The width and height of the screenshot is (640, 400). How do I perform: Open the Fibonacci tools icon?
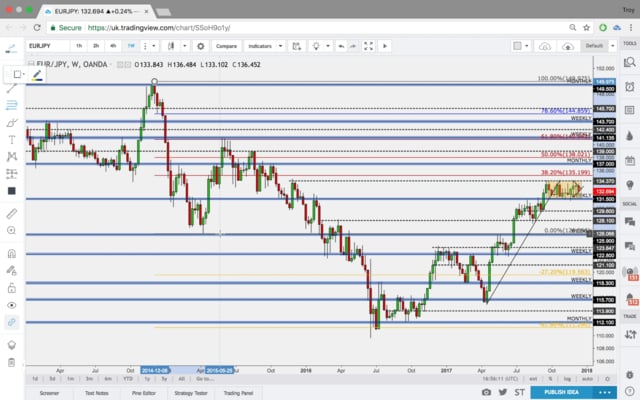point(11,103)
